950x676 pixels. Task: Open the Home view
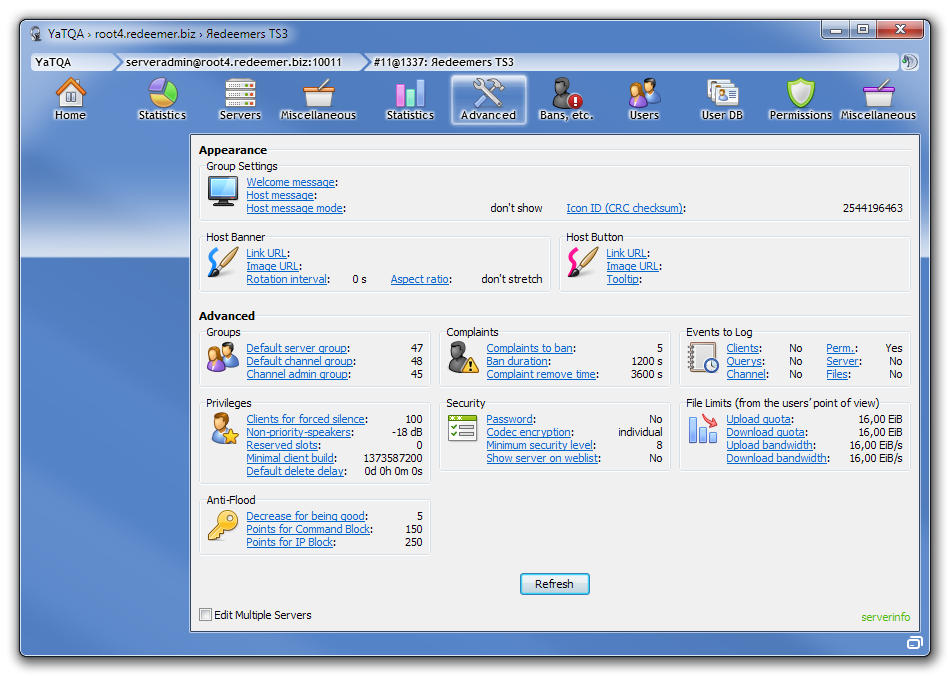click(70, 99)
